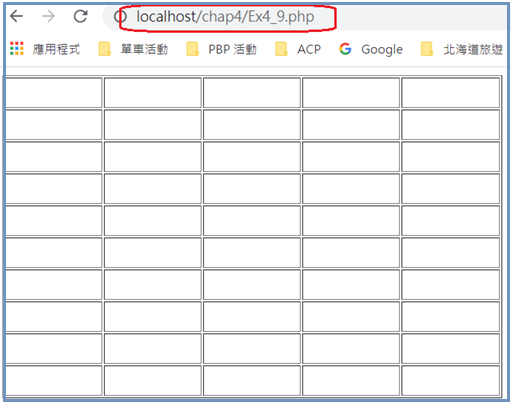511x403 pixels.
Task: Click the first table cell in top row
Action: [54, 93]
